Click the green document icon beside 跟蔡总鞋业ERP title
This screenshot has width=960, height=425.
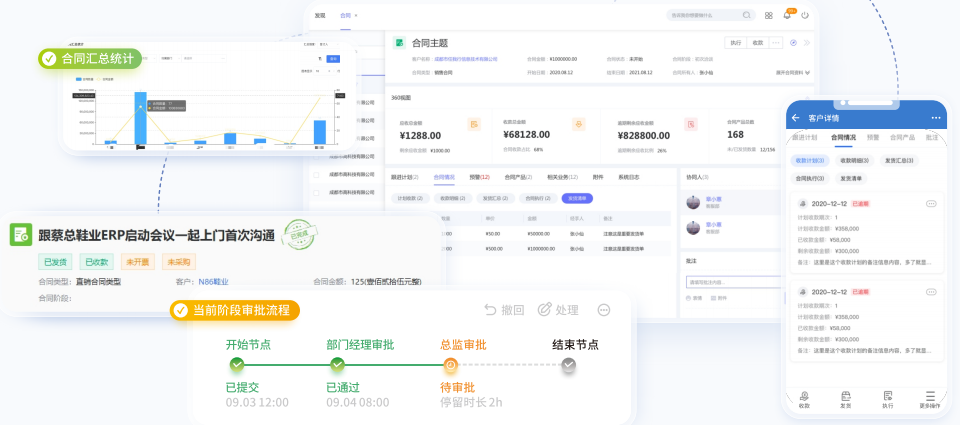click(20, 235)
